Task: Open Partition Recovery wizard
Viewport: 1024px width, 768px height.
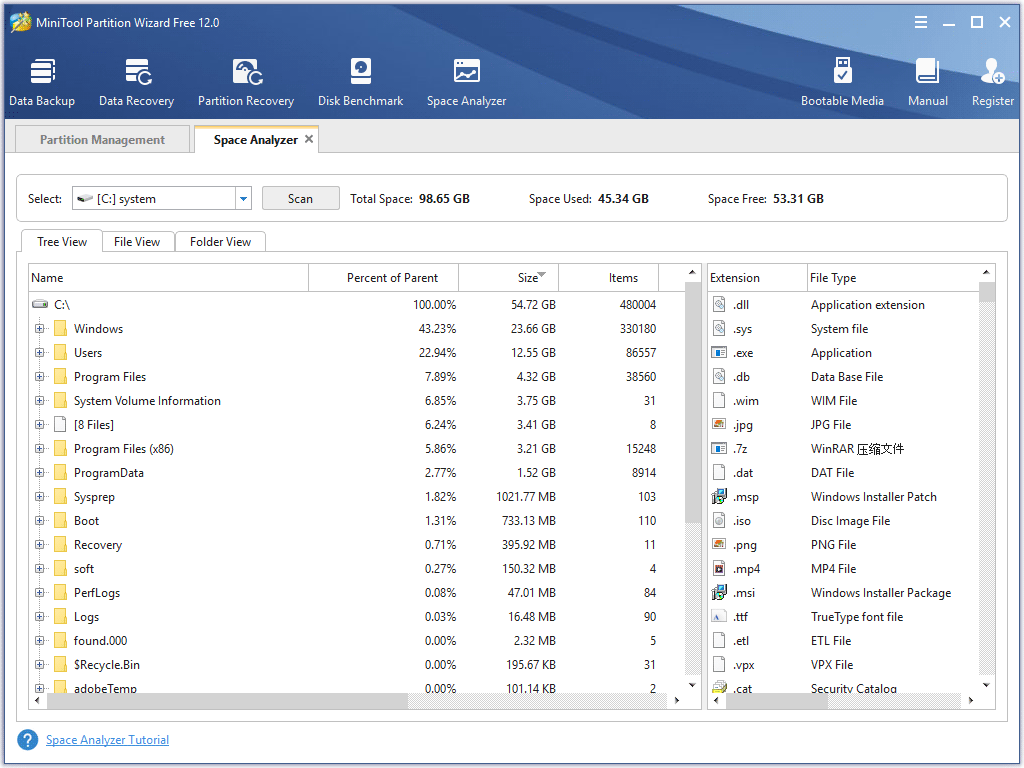Action: [x=246, y=82]
